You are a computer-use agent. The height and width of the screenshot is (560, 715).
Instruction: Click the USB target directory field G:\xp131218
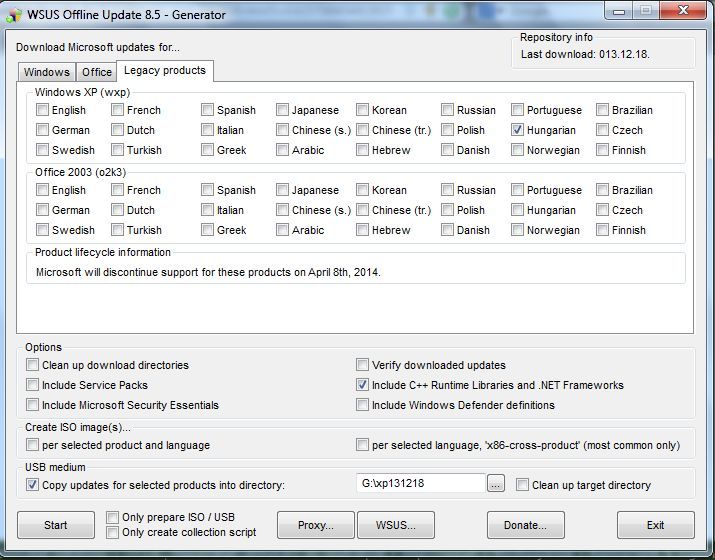click(x=420, y=483)
